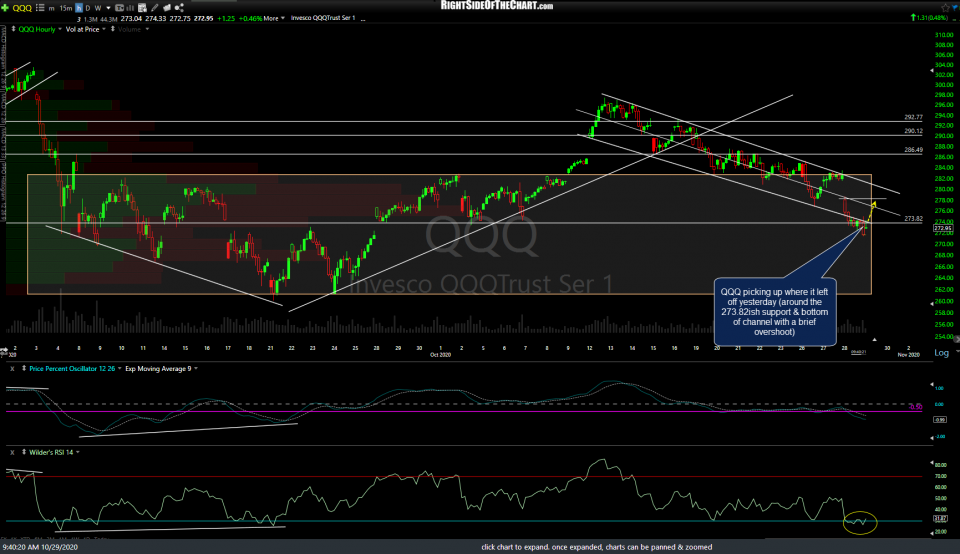Screen dimensions: 960x554
Task: Switch to the Weekly 'W' timeframe
Action: [98, 8]
